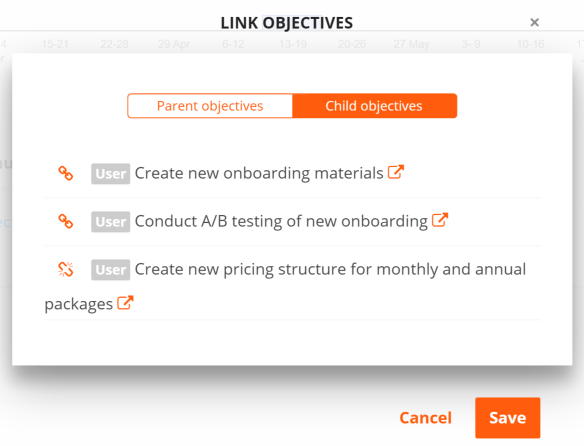Click the 27 May timeline column header
The width and height of the screenshot is (584, 446).
tap(411, 44)
